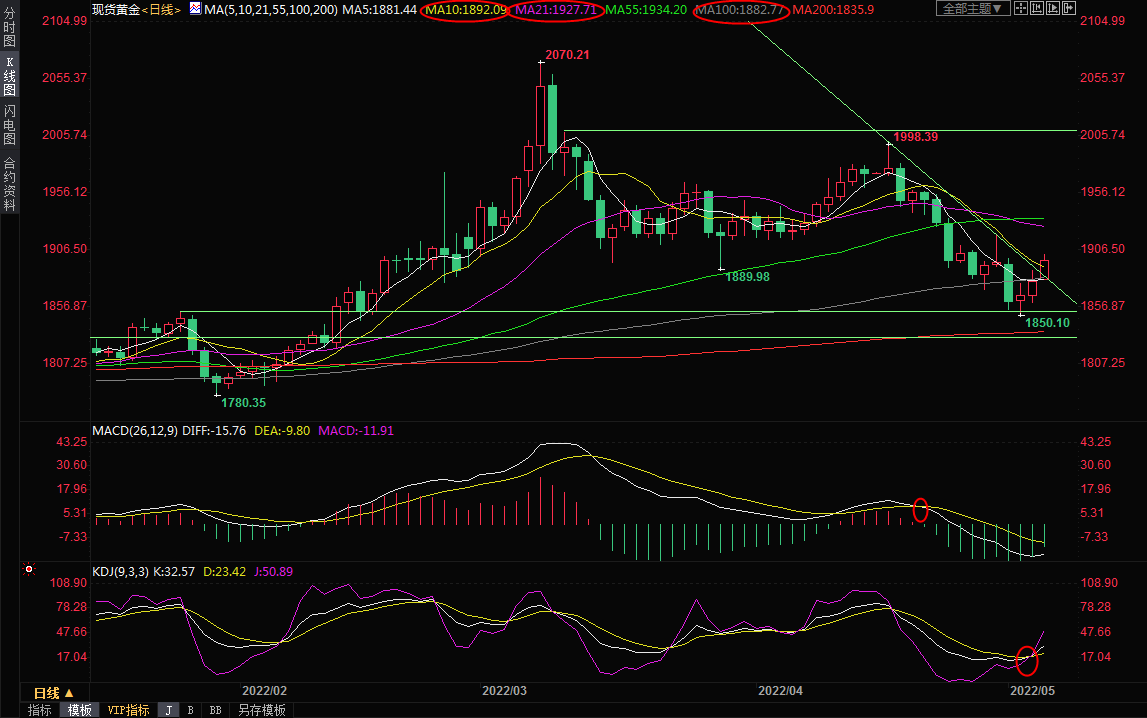Toggle the B indicator button
1147x718 pixels.
pos(190,710)
